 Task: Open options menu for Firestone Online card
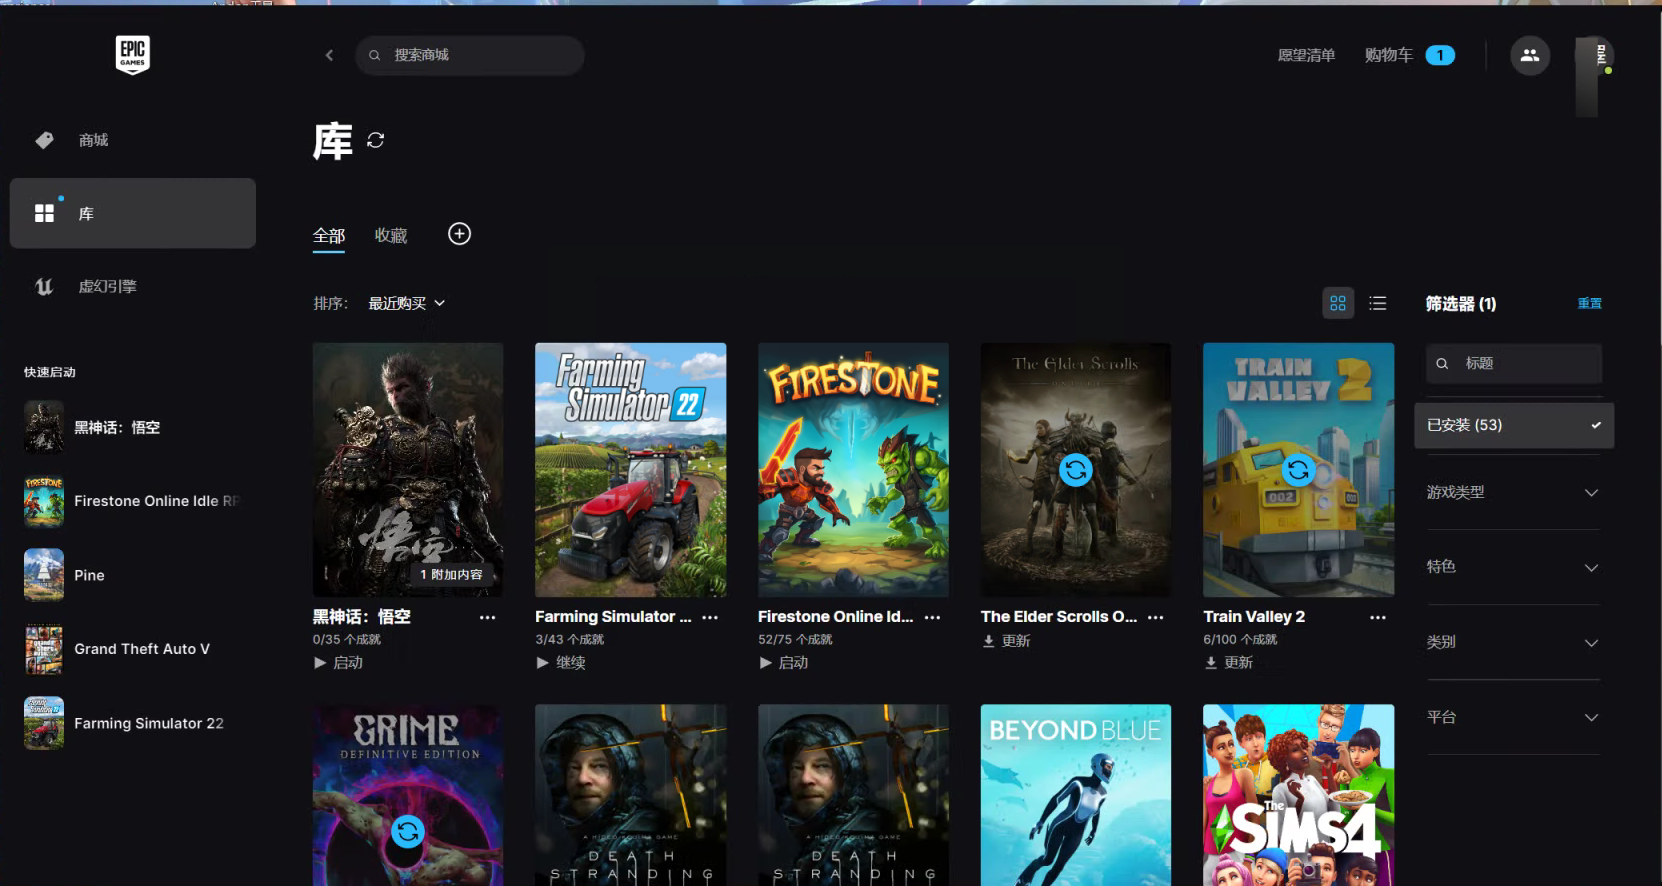click(932, 617)
